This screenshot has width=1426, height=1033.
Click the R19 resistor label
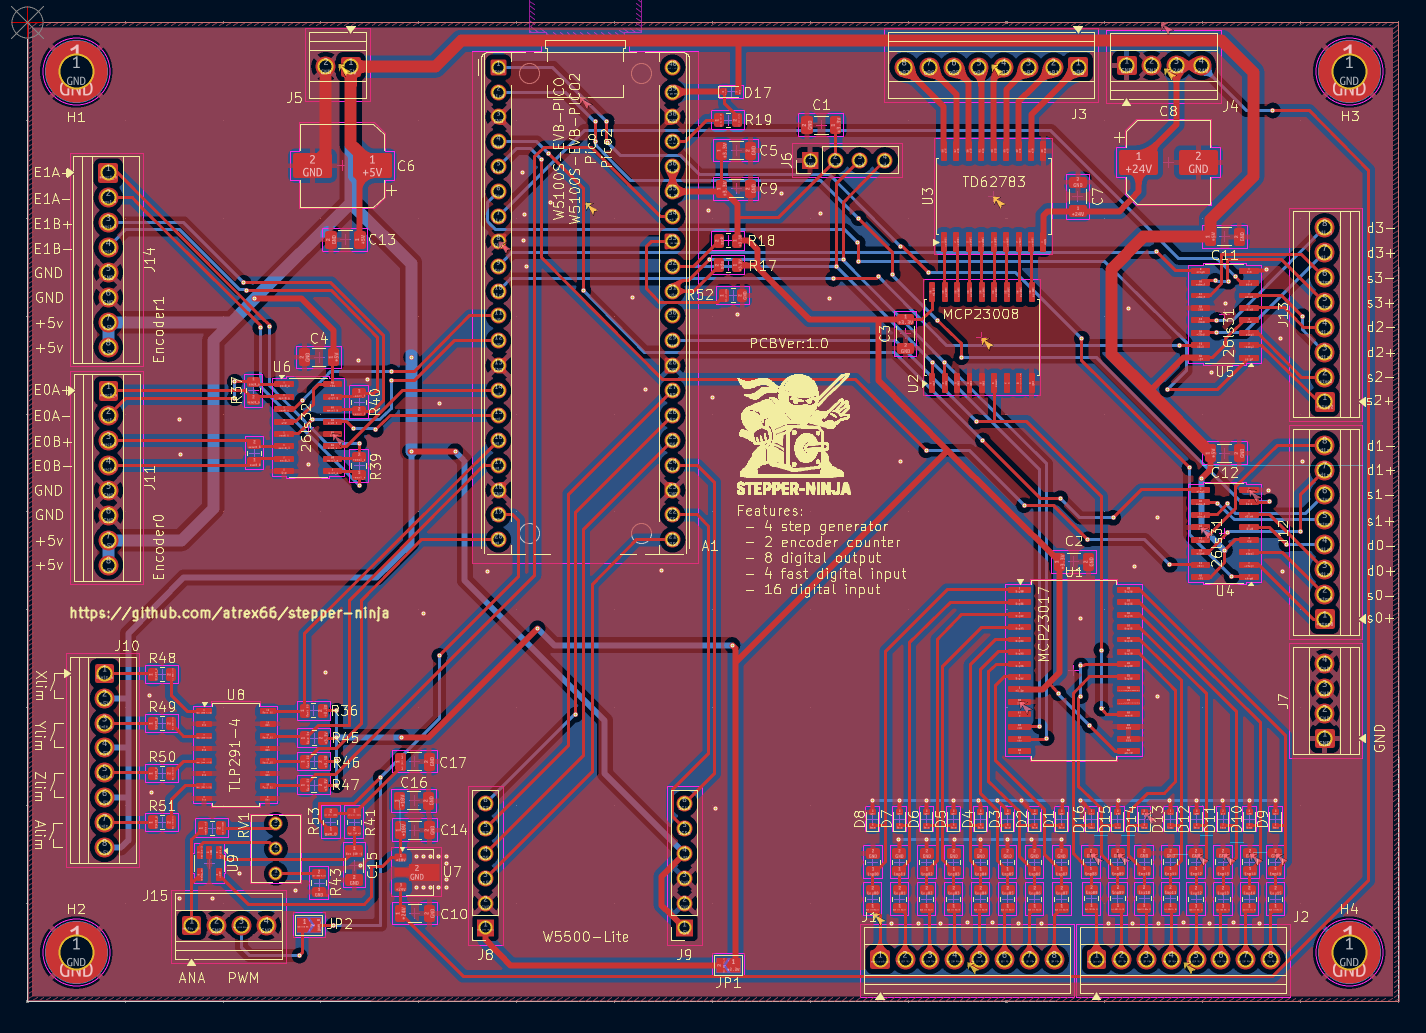(758, 120)
